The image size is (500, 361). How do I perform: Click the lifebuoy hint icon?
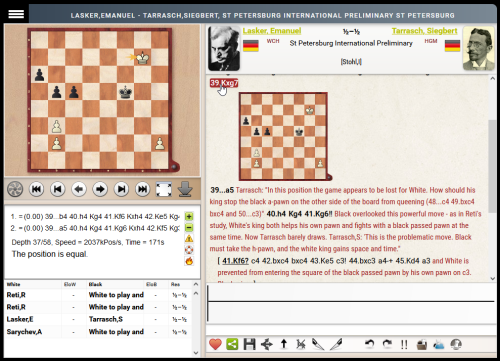tap(189, 250)
